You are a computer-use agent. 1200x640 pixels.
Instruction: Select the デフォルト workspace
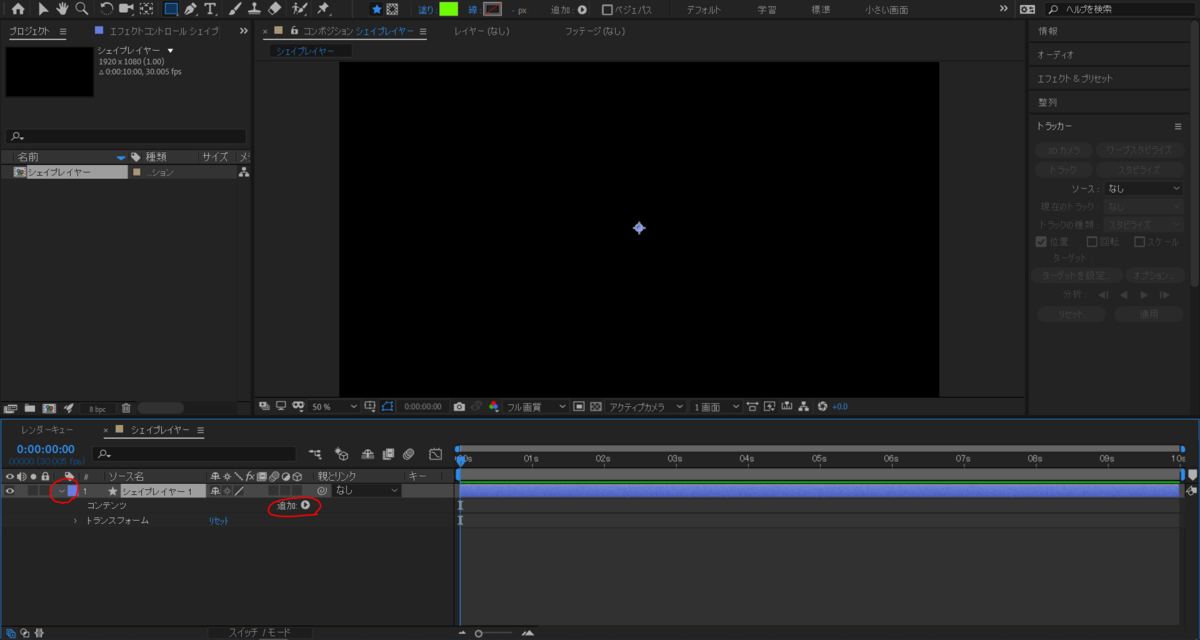tap(703, 10)
